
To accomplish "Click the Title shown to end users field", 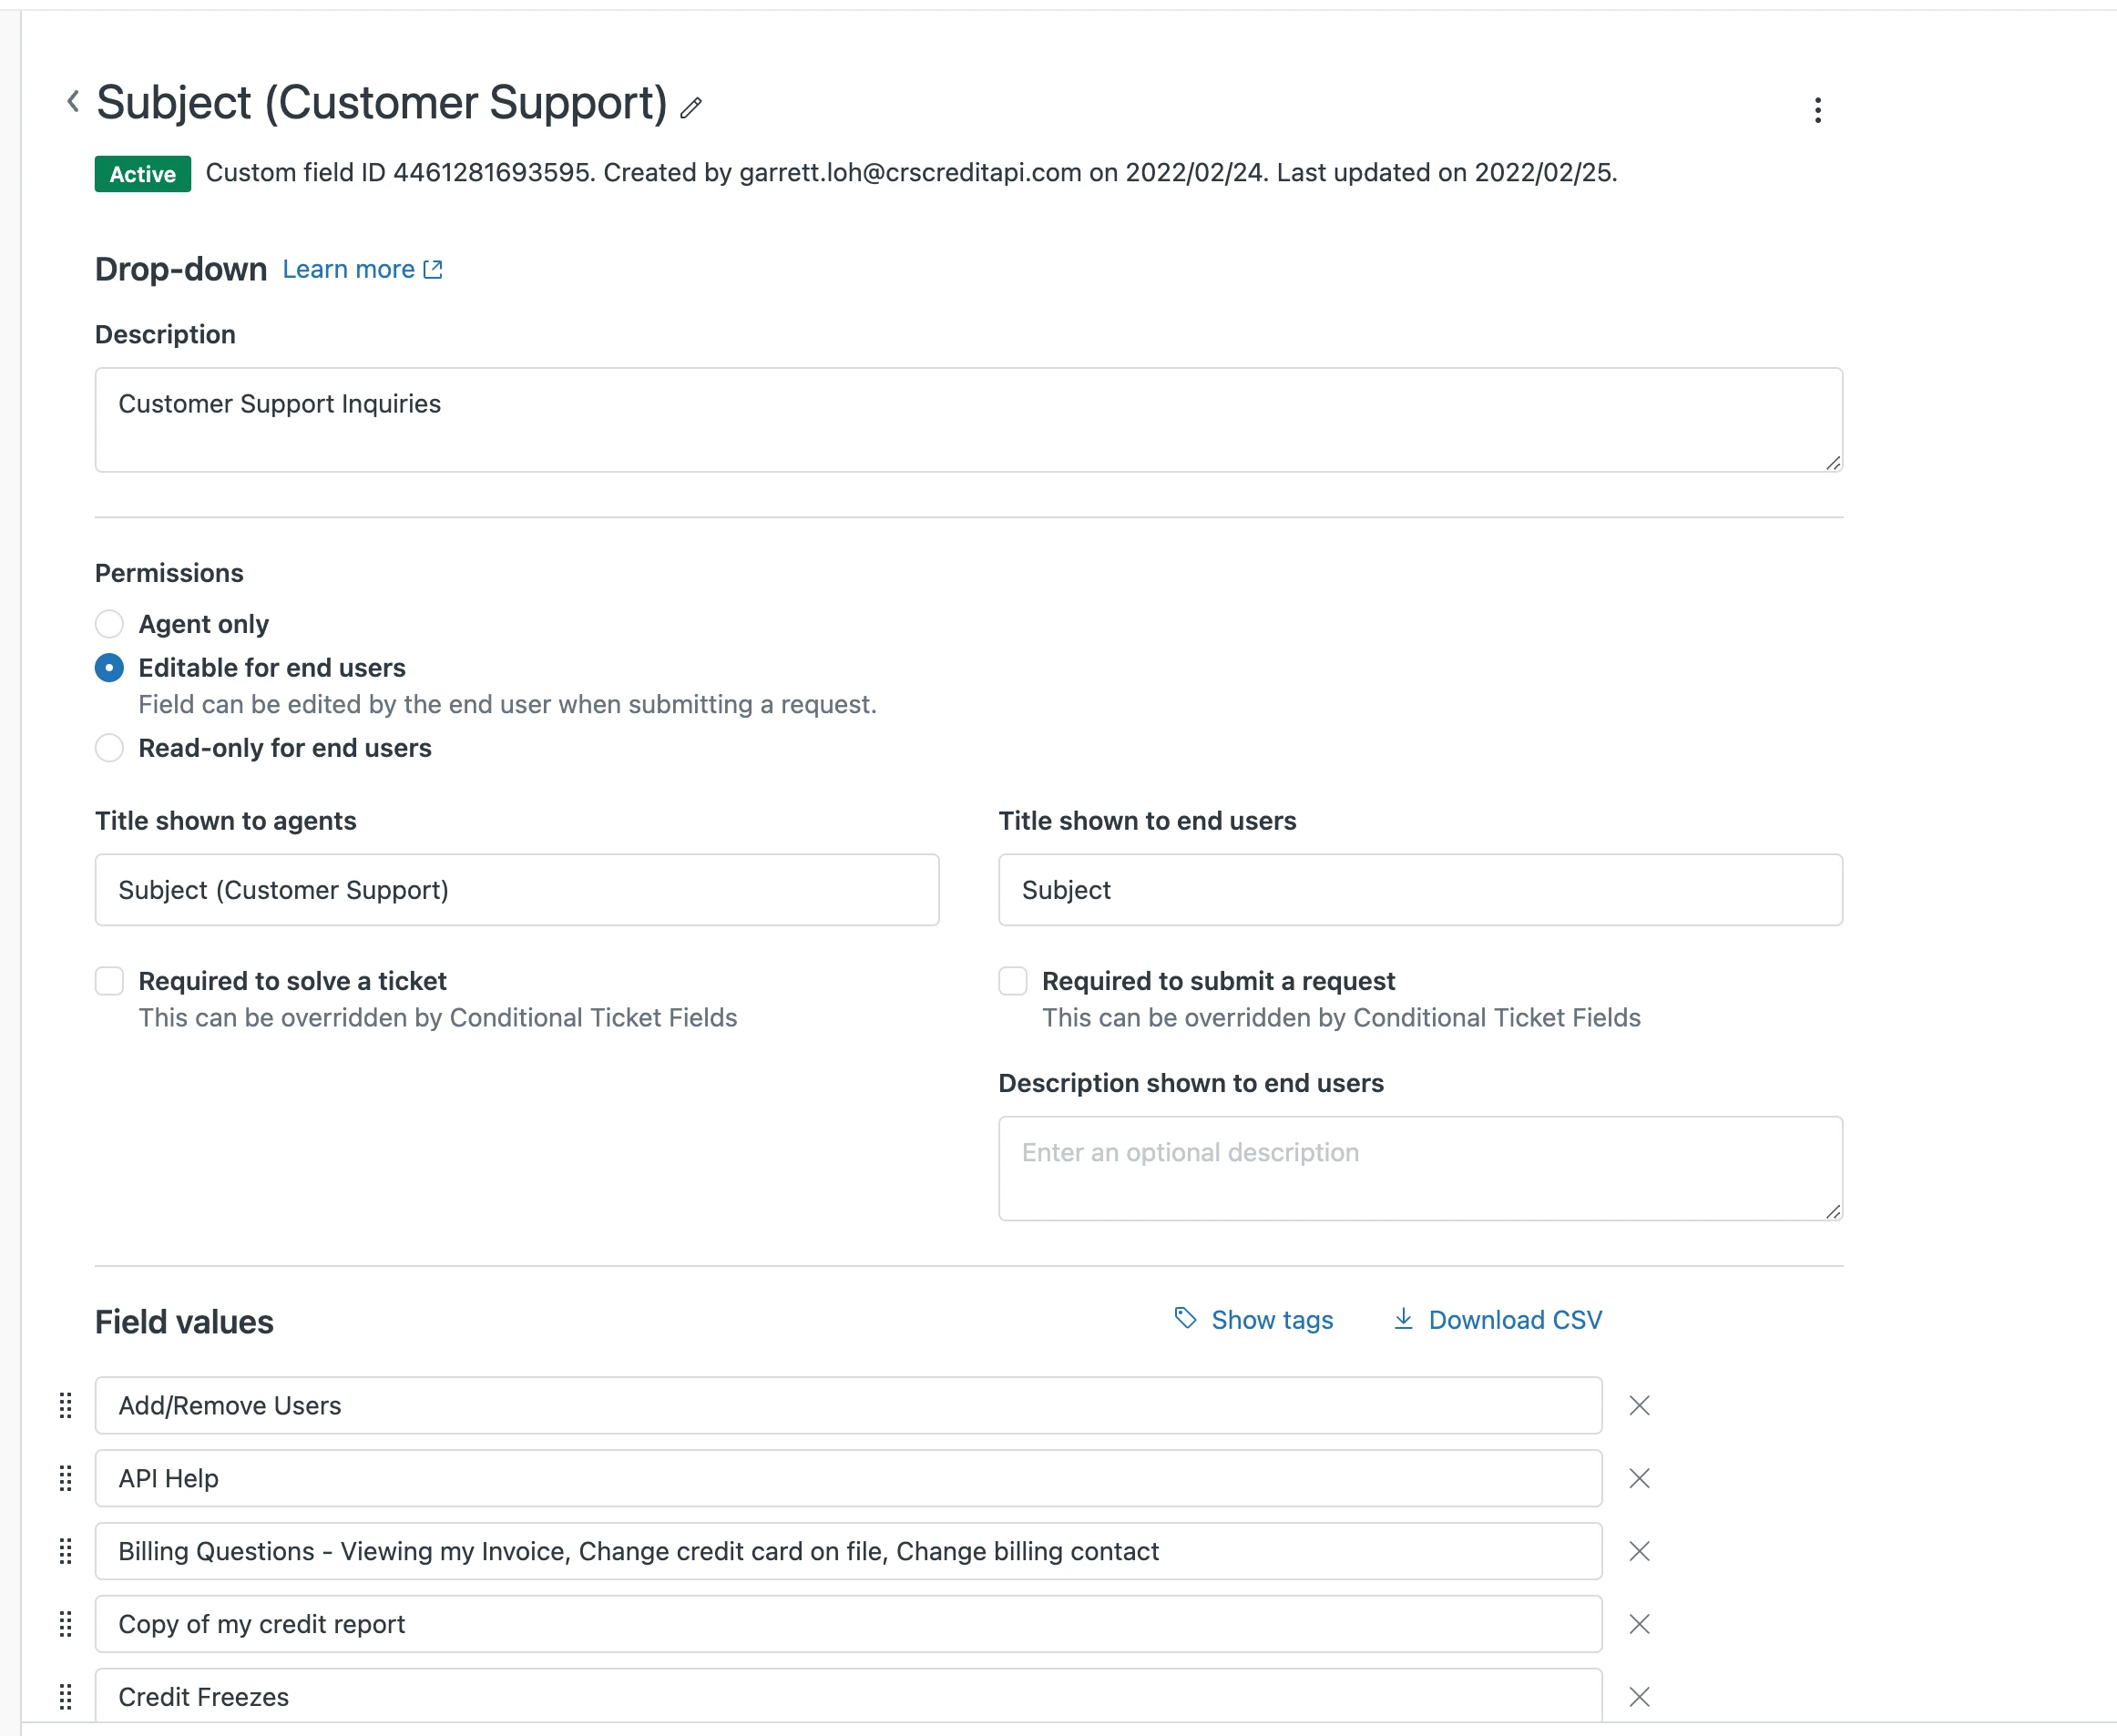I will click(x=1419, y=890).
